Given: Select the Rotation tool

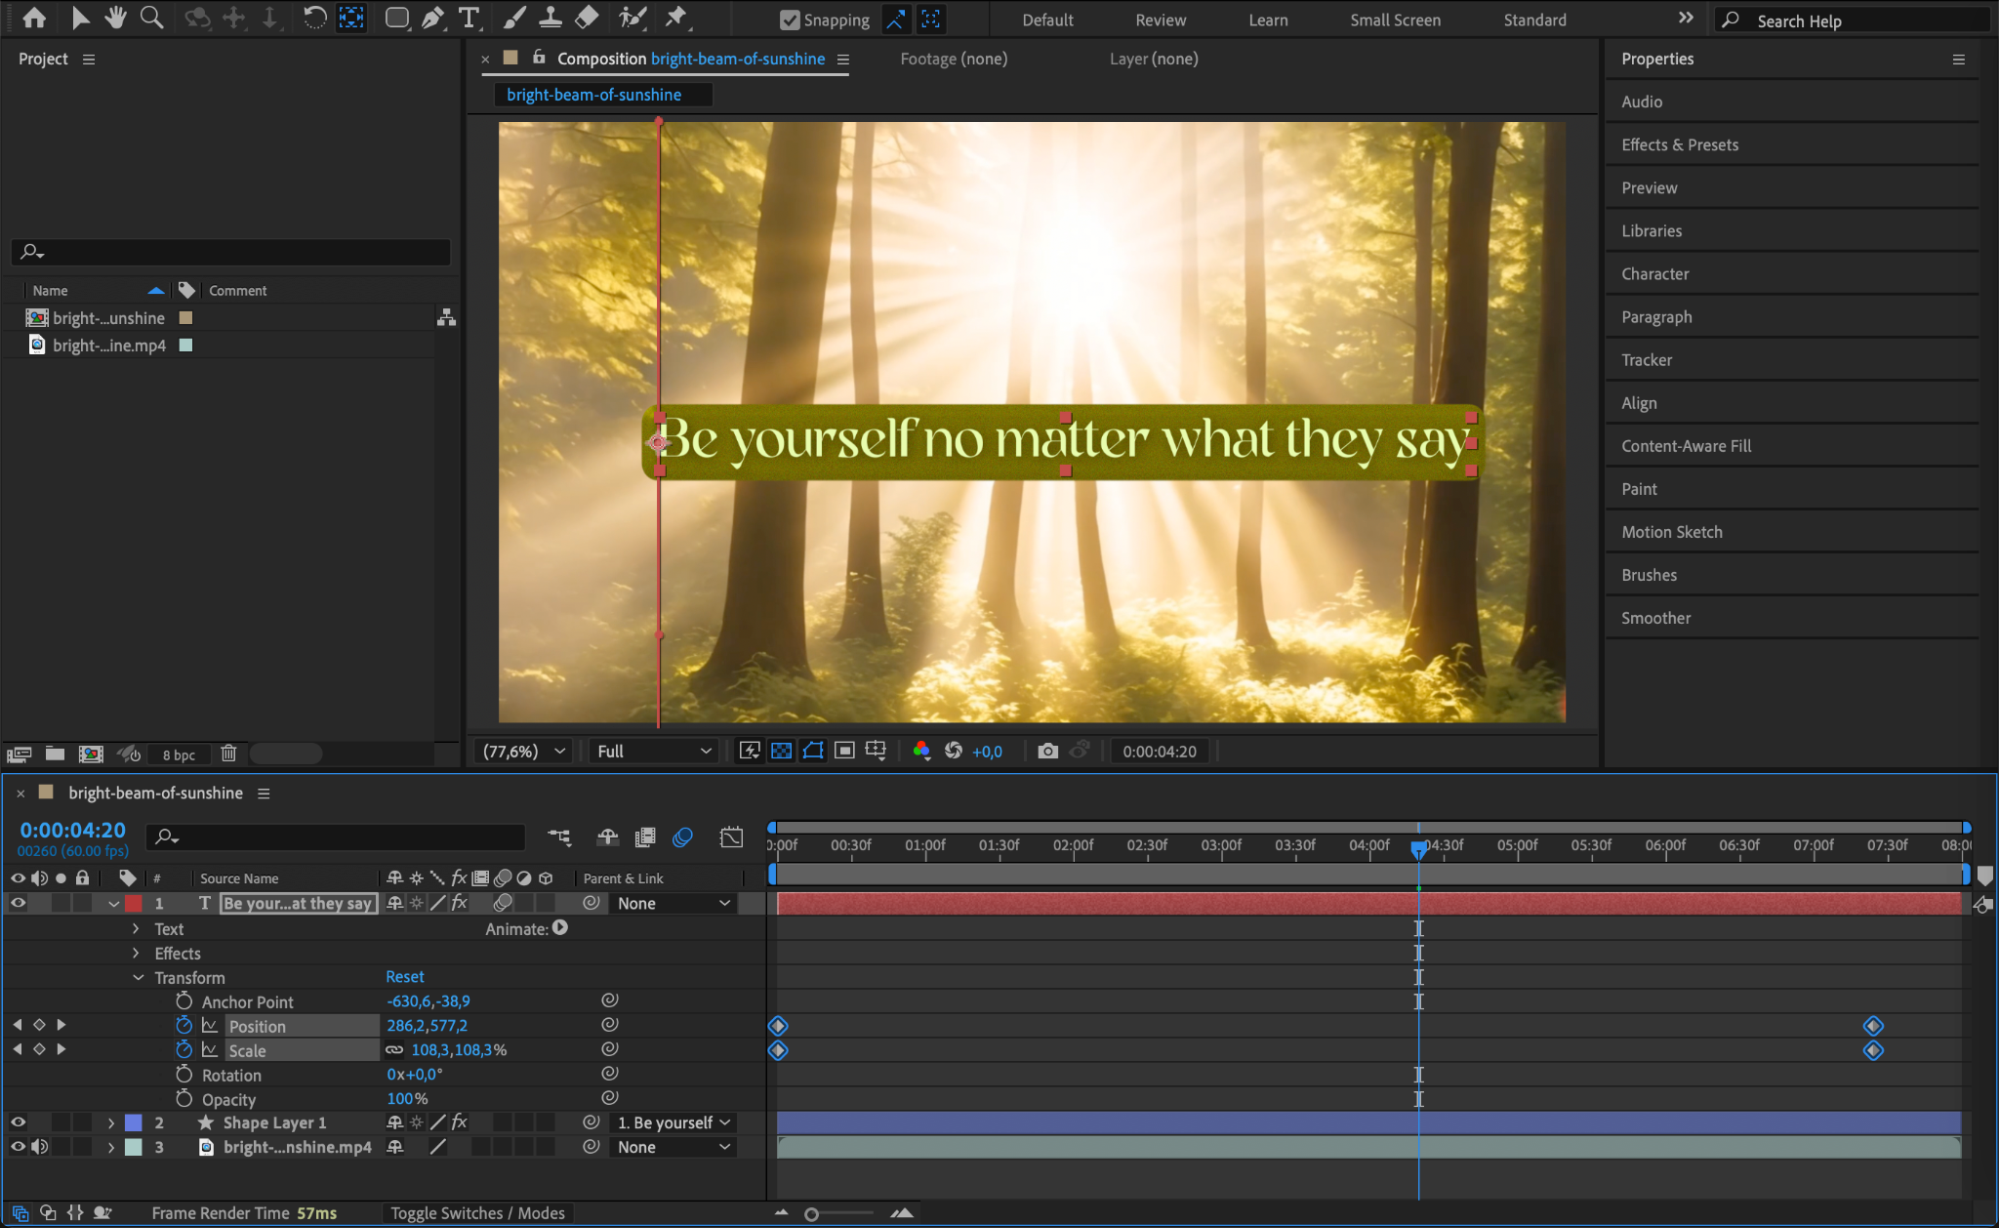Looking at the screenshot, I should [314, 18].
